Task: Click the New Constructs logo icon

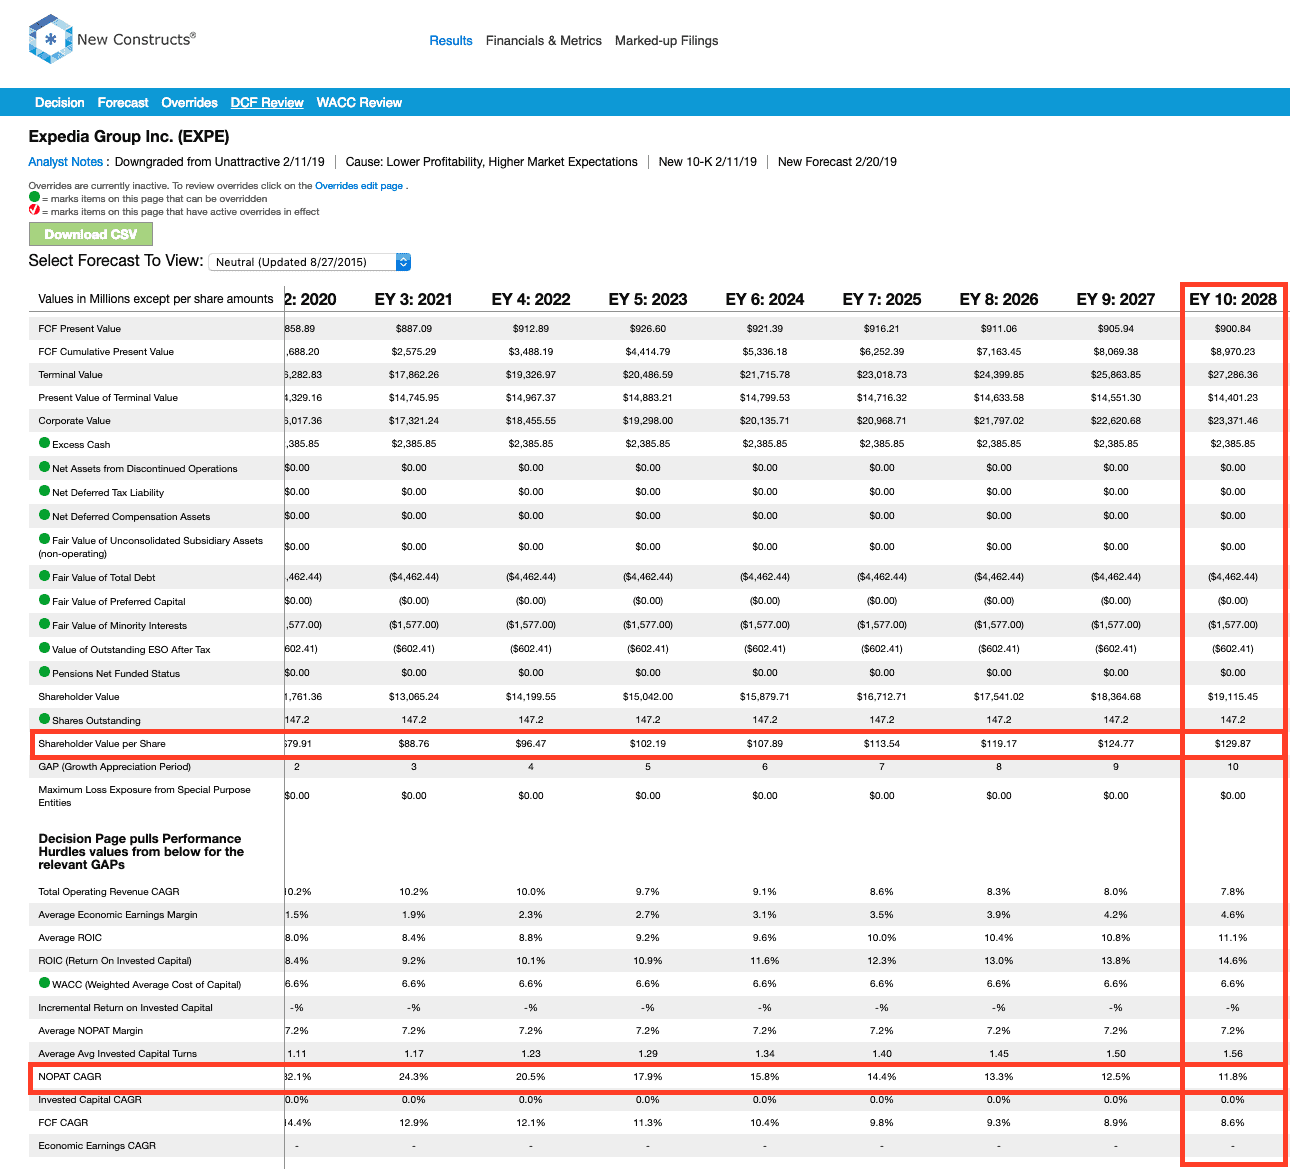Action: click(x=51, y=39)
